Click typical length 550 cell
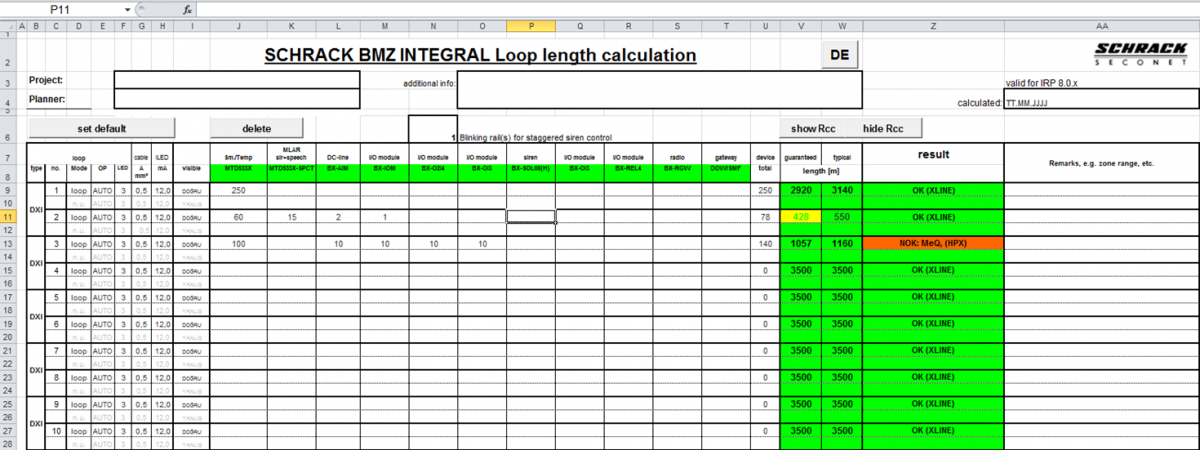The width and height of the screenshot is (1200, 450). coord(842,217)
